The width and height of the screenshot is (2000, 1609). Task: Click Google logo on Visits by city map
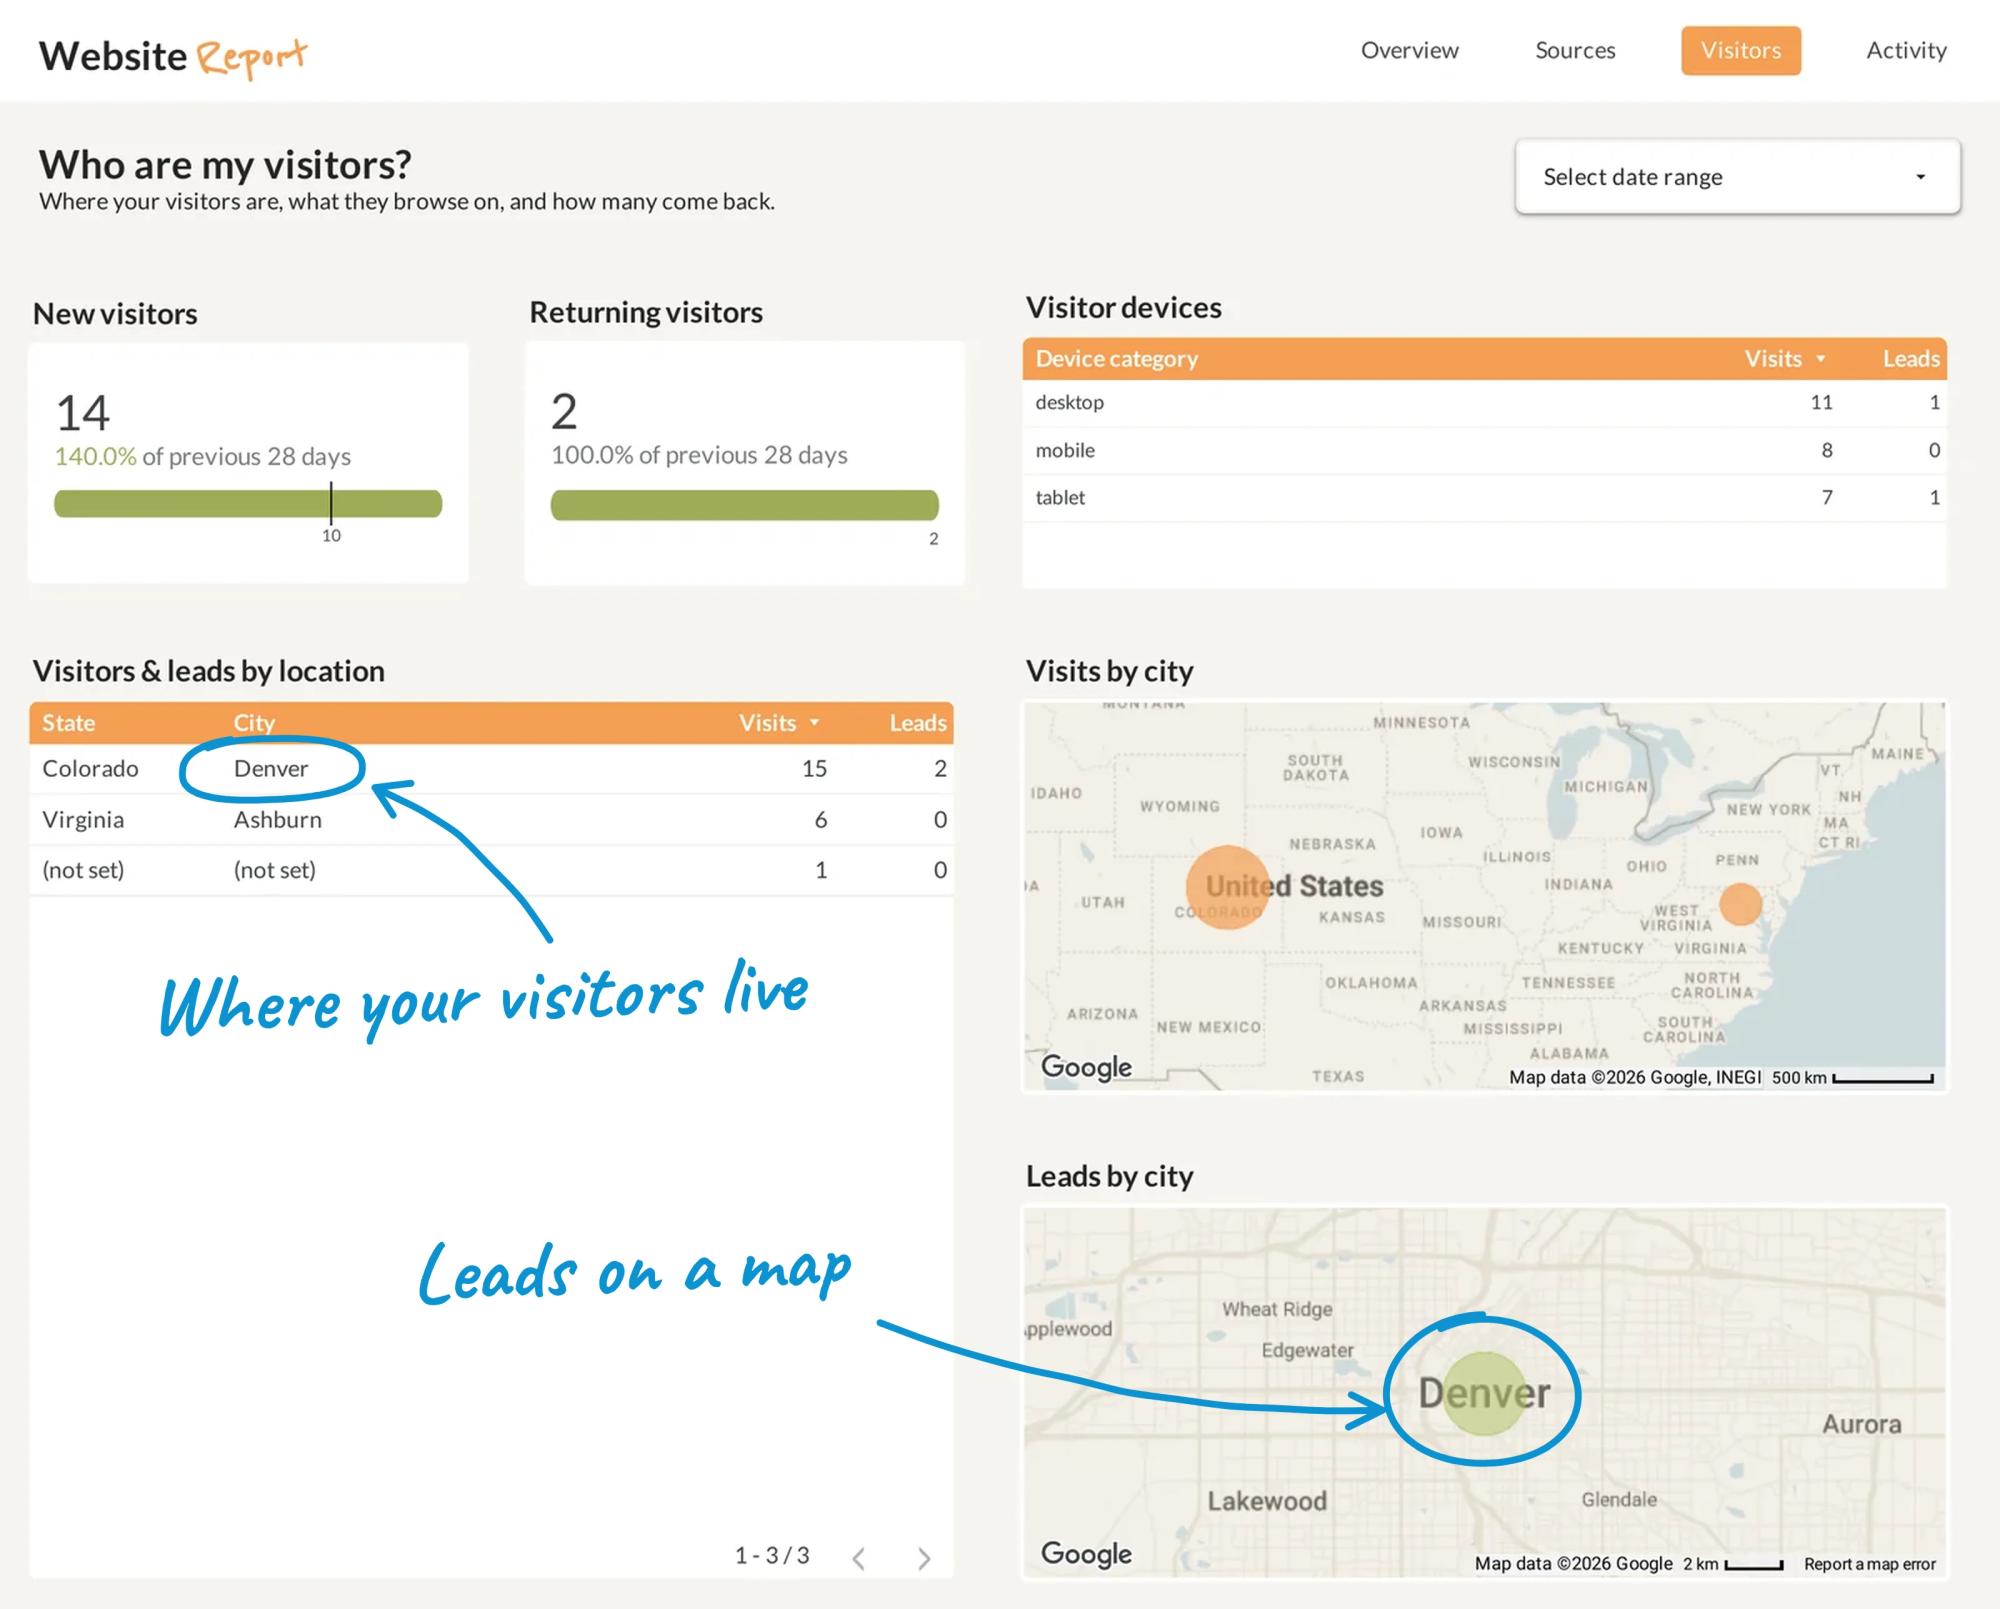(1086, 1067)
